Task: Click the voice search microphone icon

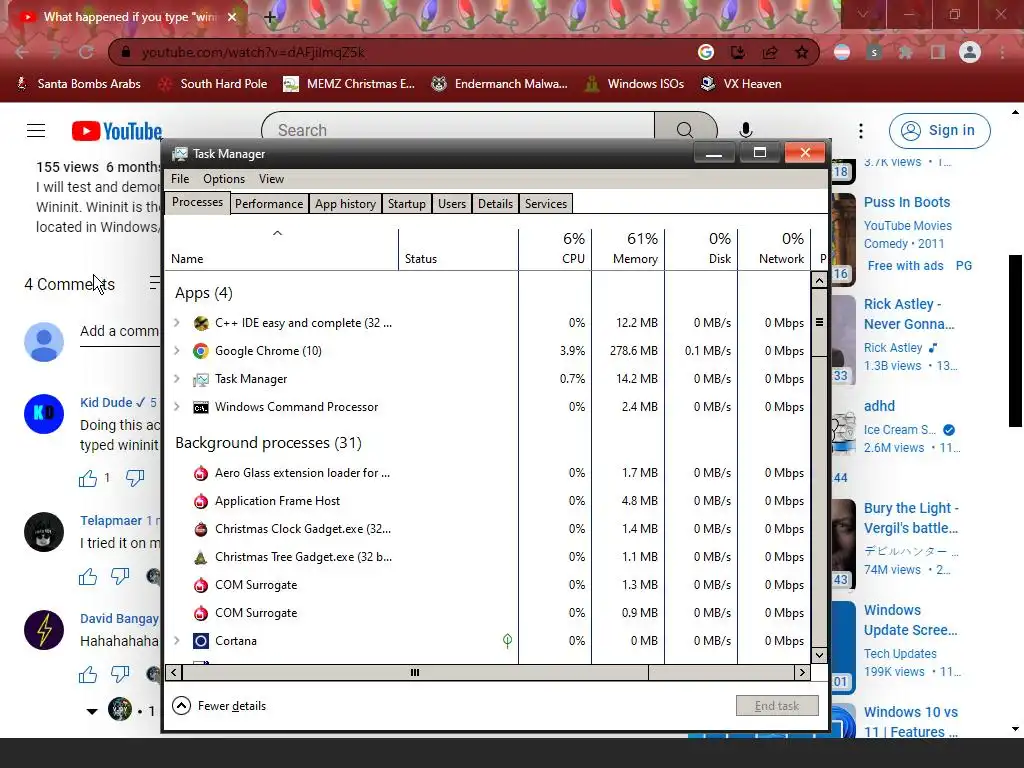Action: coord(745,131)
